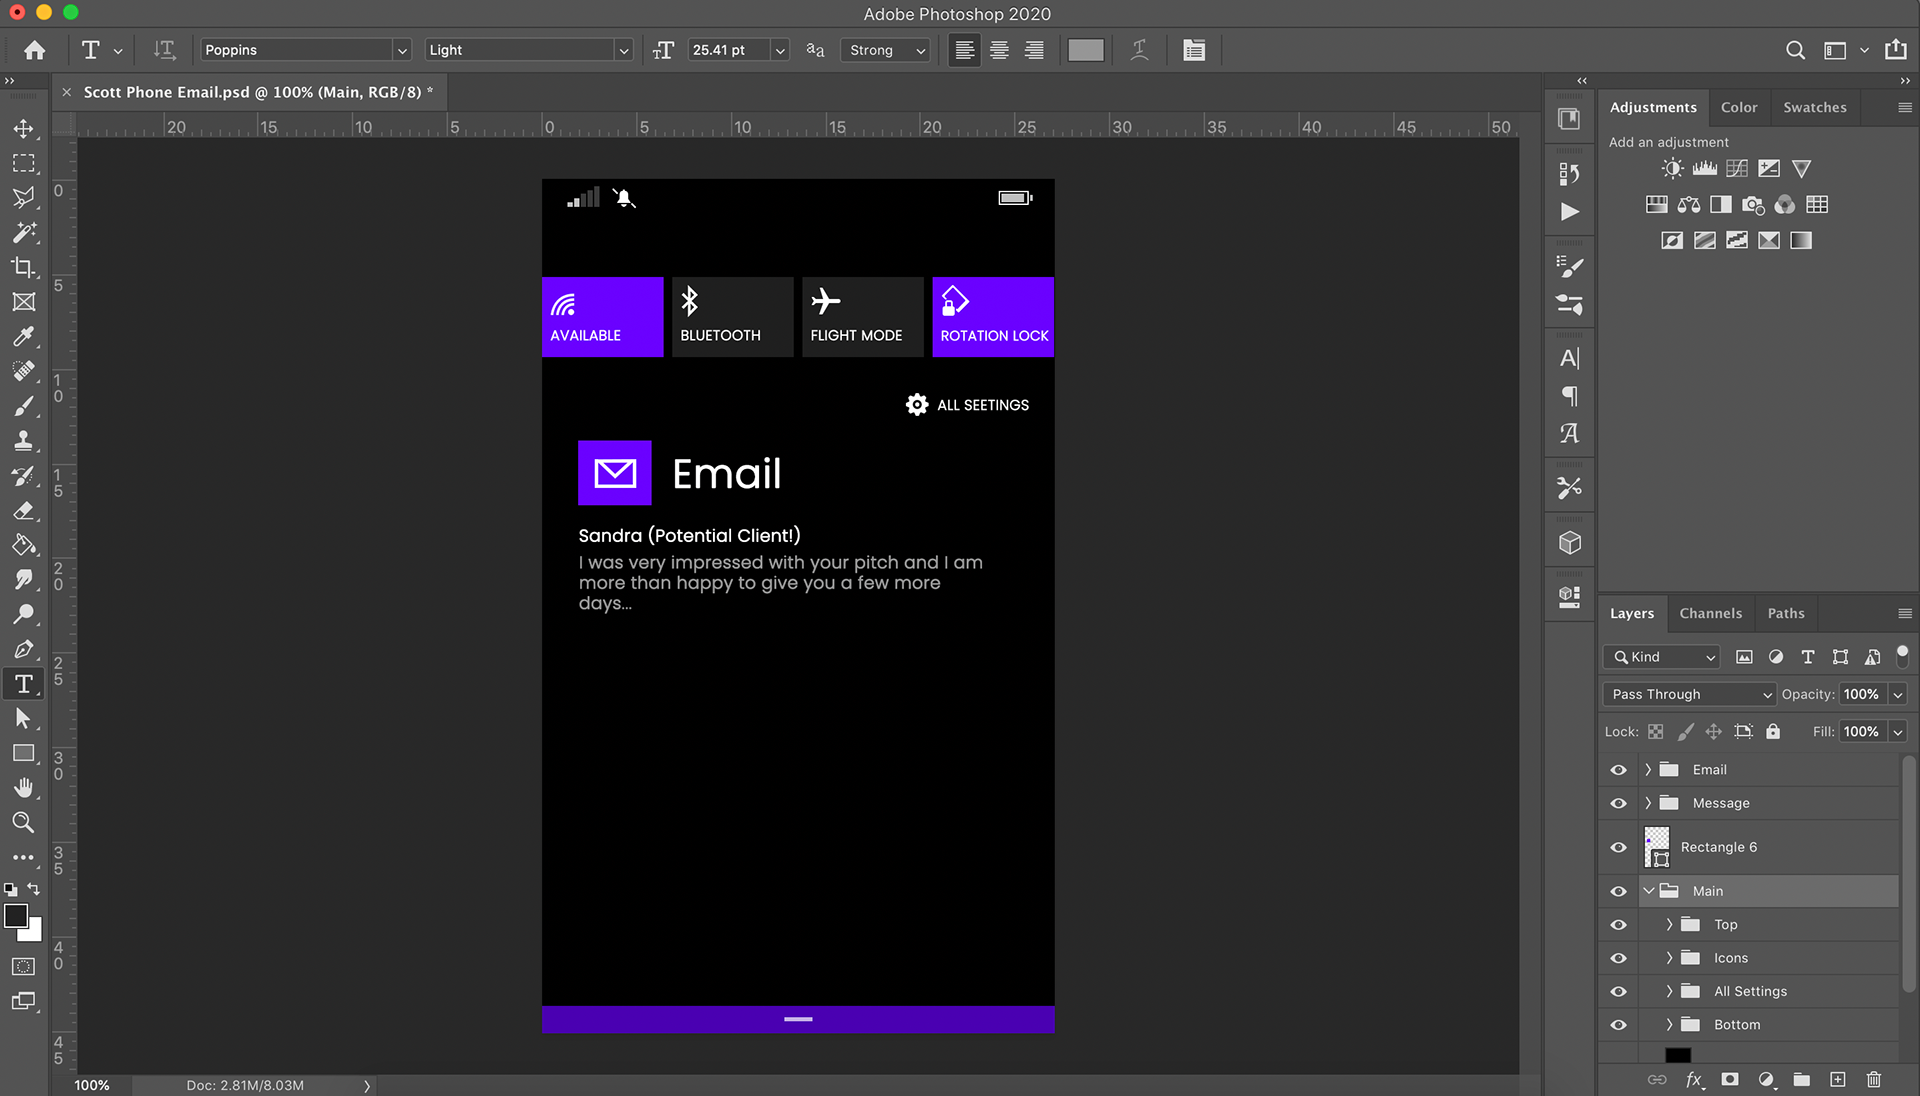Open the Paragraph panel icon
This screenshot has width=1920, height=1096.
tap(1569, 396)
